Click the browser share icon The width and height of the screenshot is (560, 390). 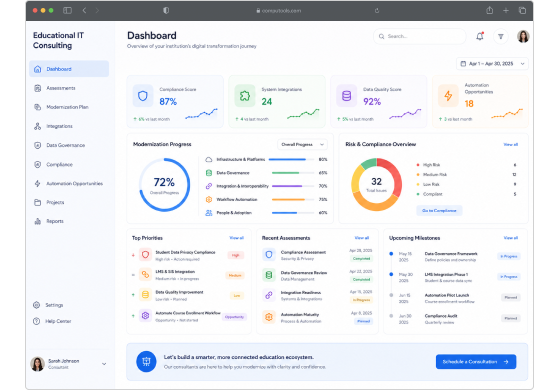click(x=490, y=10)
